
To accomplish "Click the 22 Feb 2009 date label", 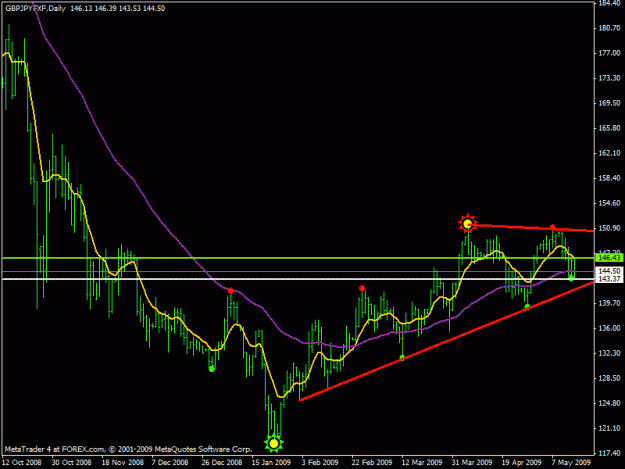I will [372, 462].
